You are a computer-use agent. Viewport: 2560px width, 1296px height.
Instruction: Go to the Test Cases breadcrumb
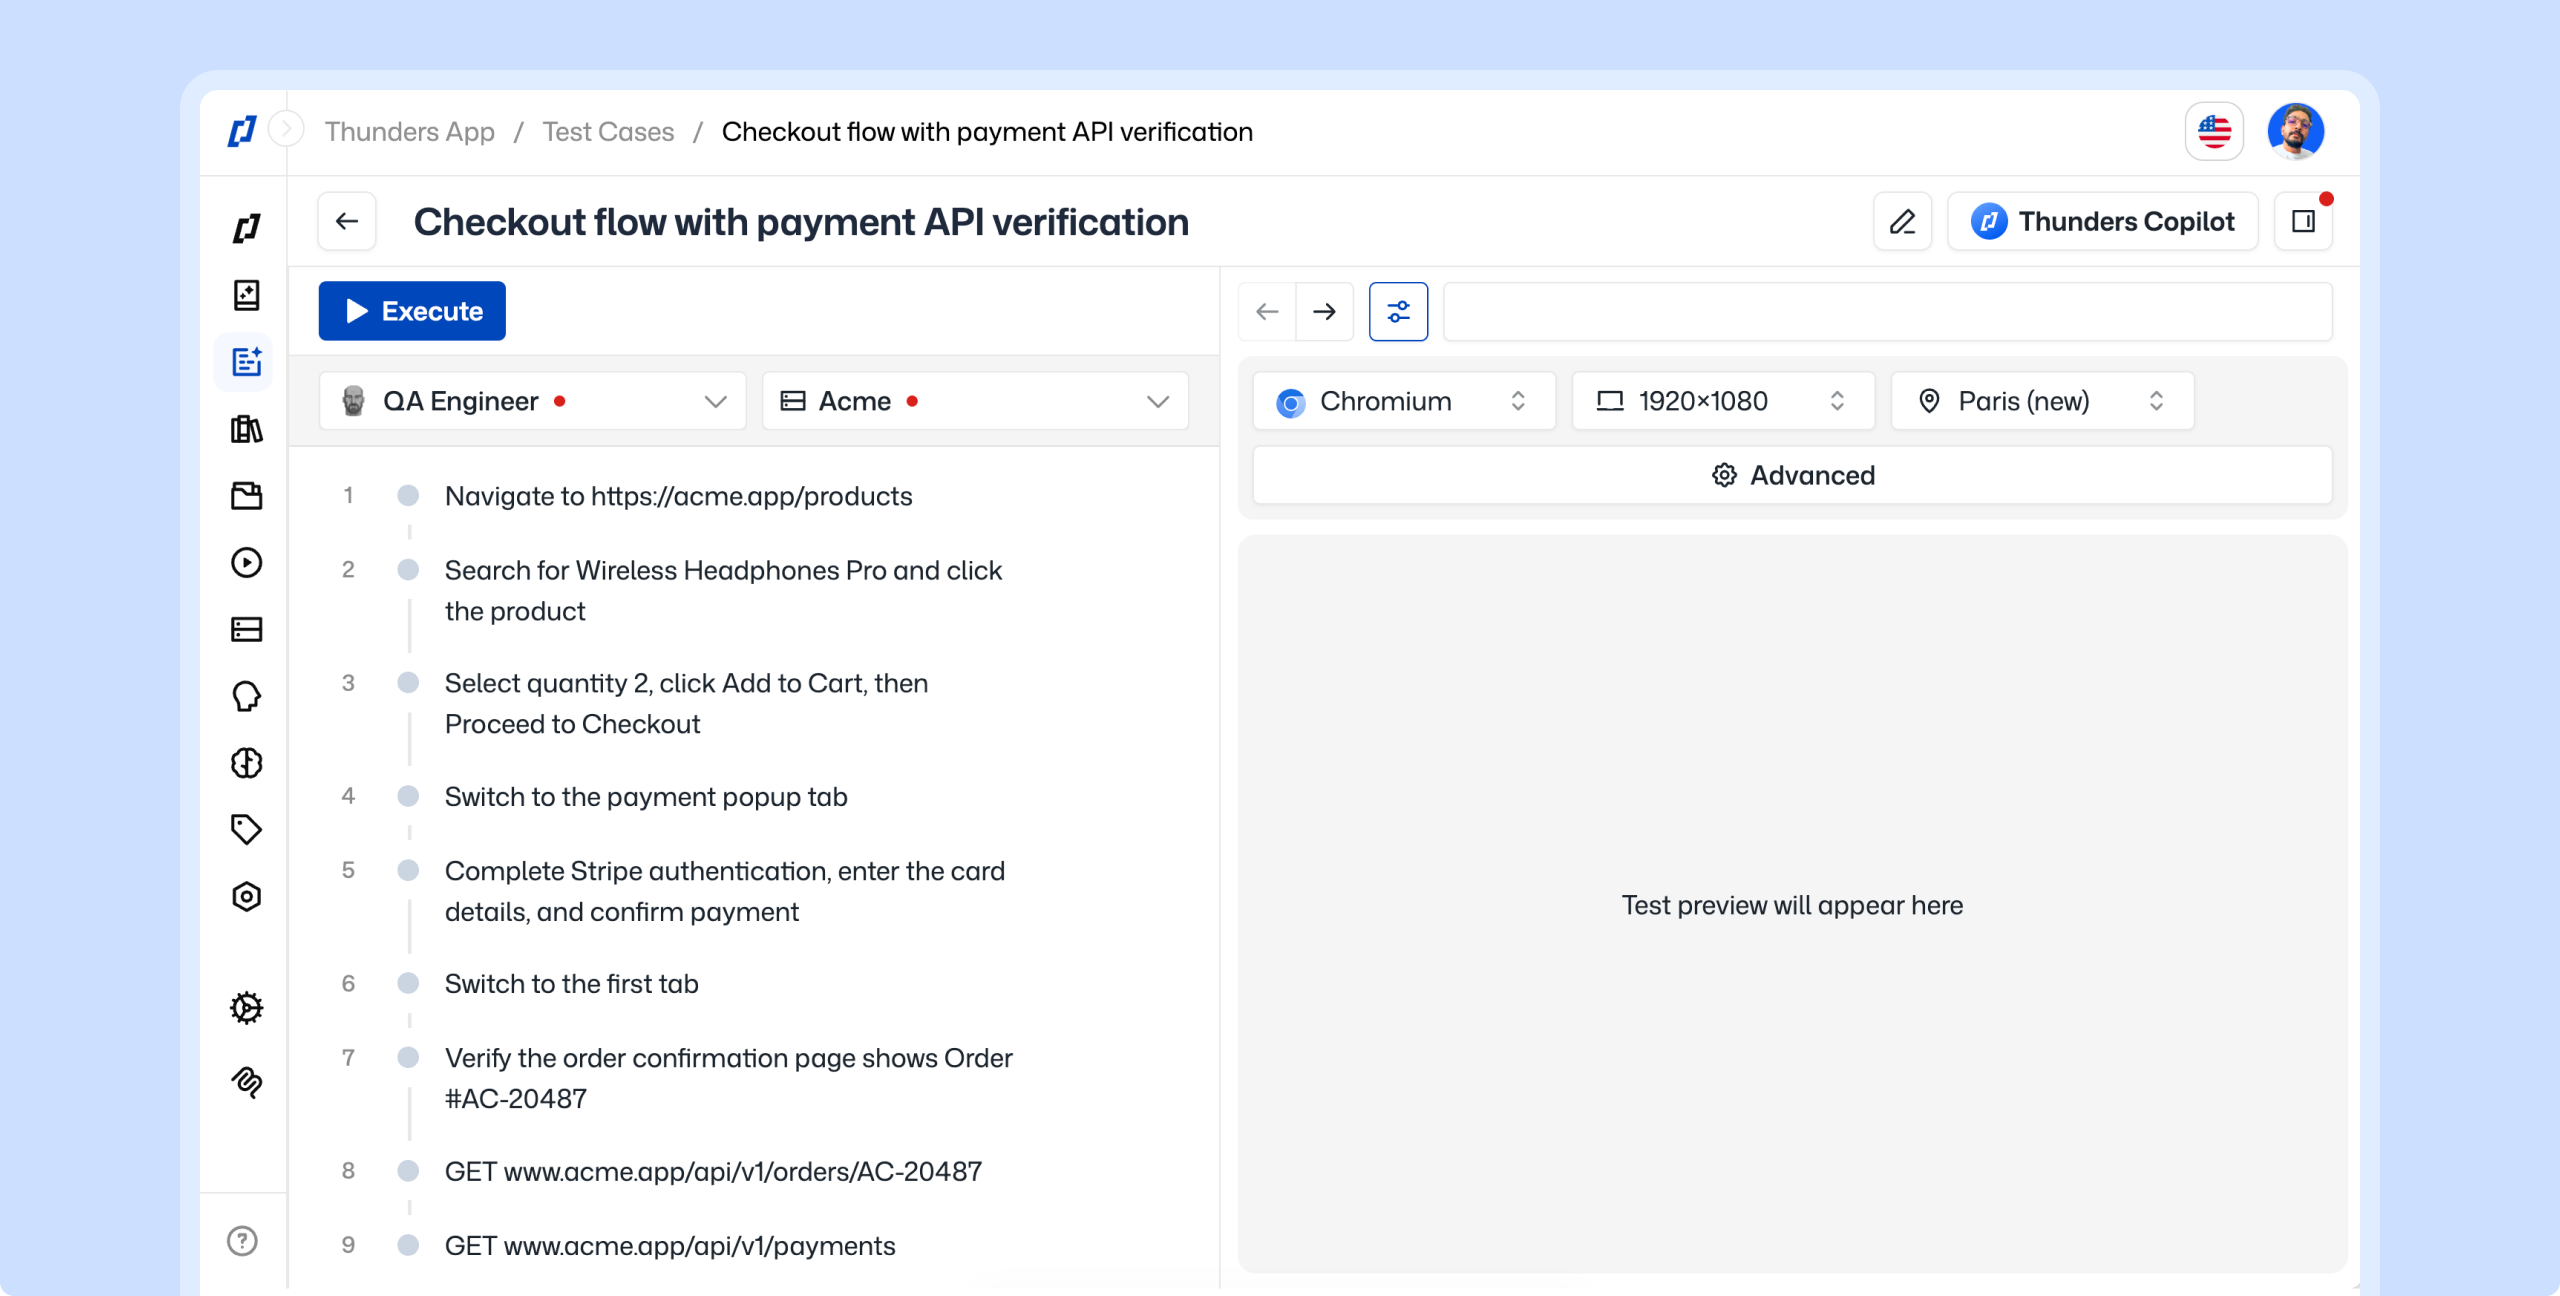608,132
